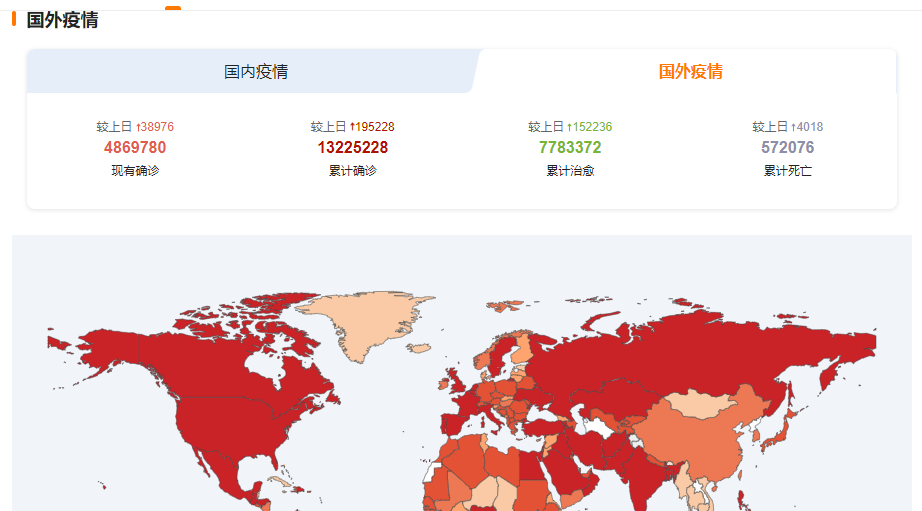Click the 累计死亡 label
Viewport: 922px width, 511px height.
(x=787, y=171)
